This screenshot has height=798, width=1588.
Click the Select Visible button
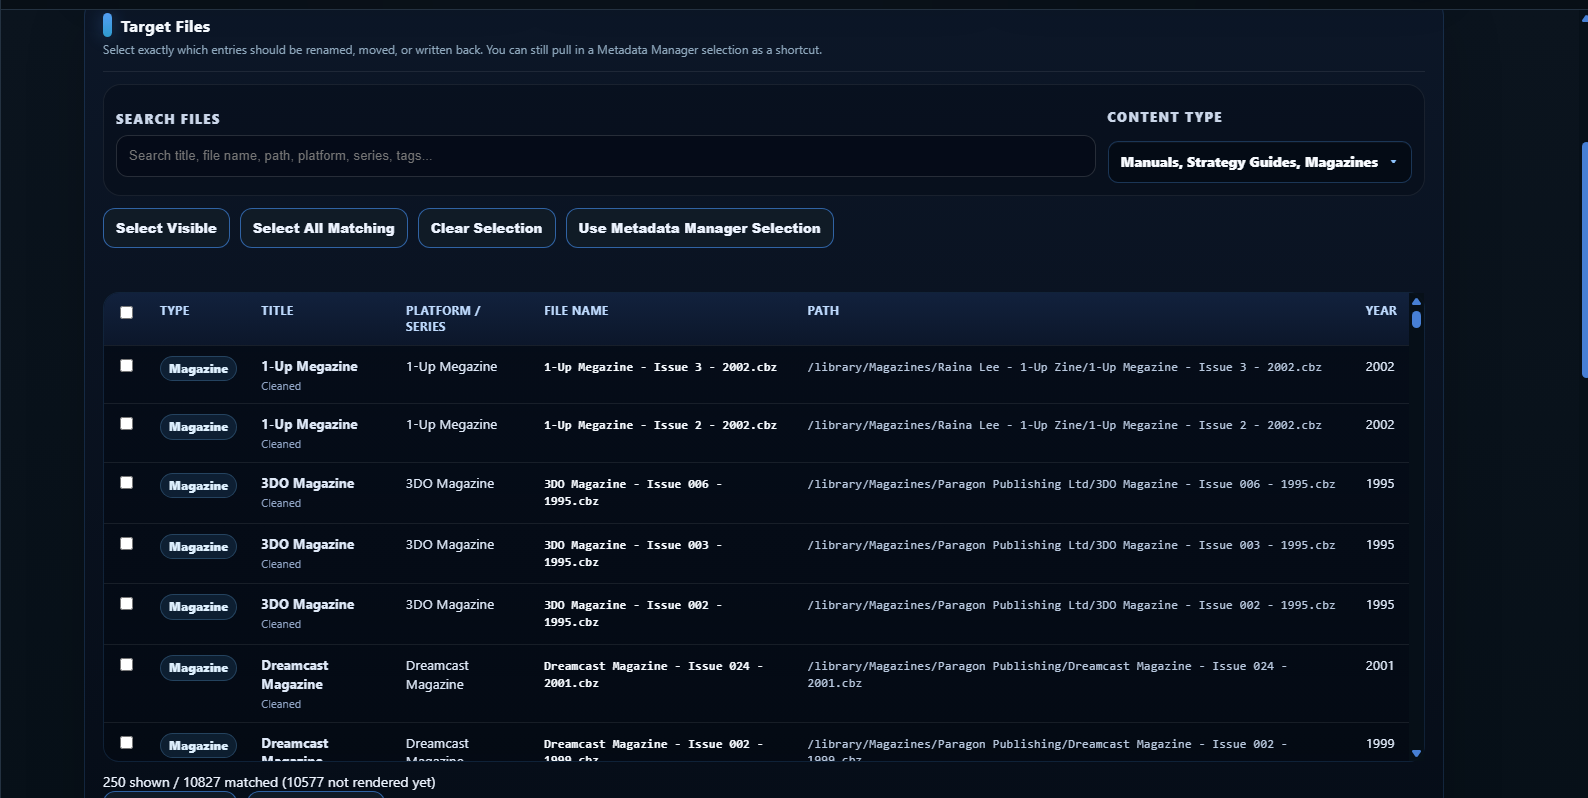166,228
